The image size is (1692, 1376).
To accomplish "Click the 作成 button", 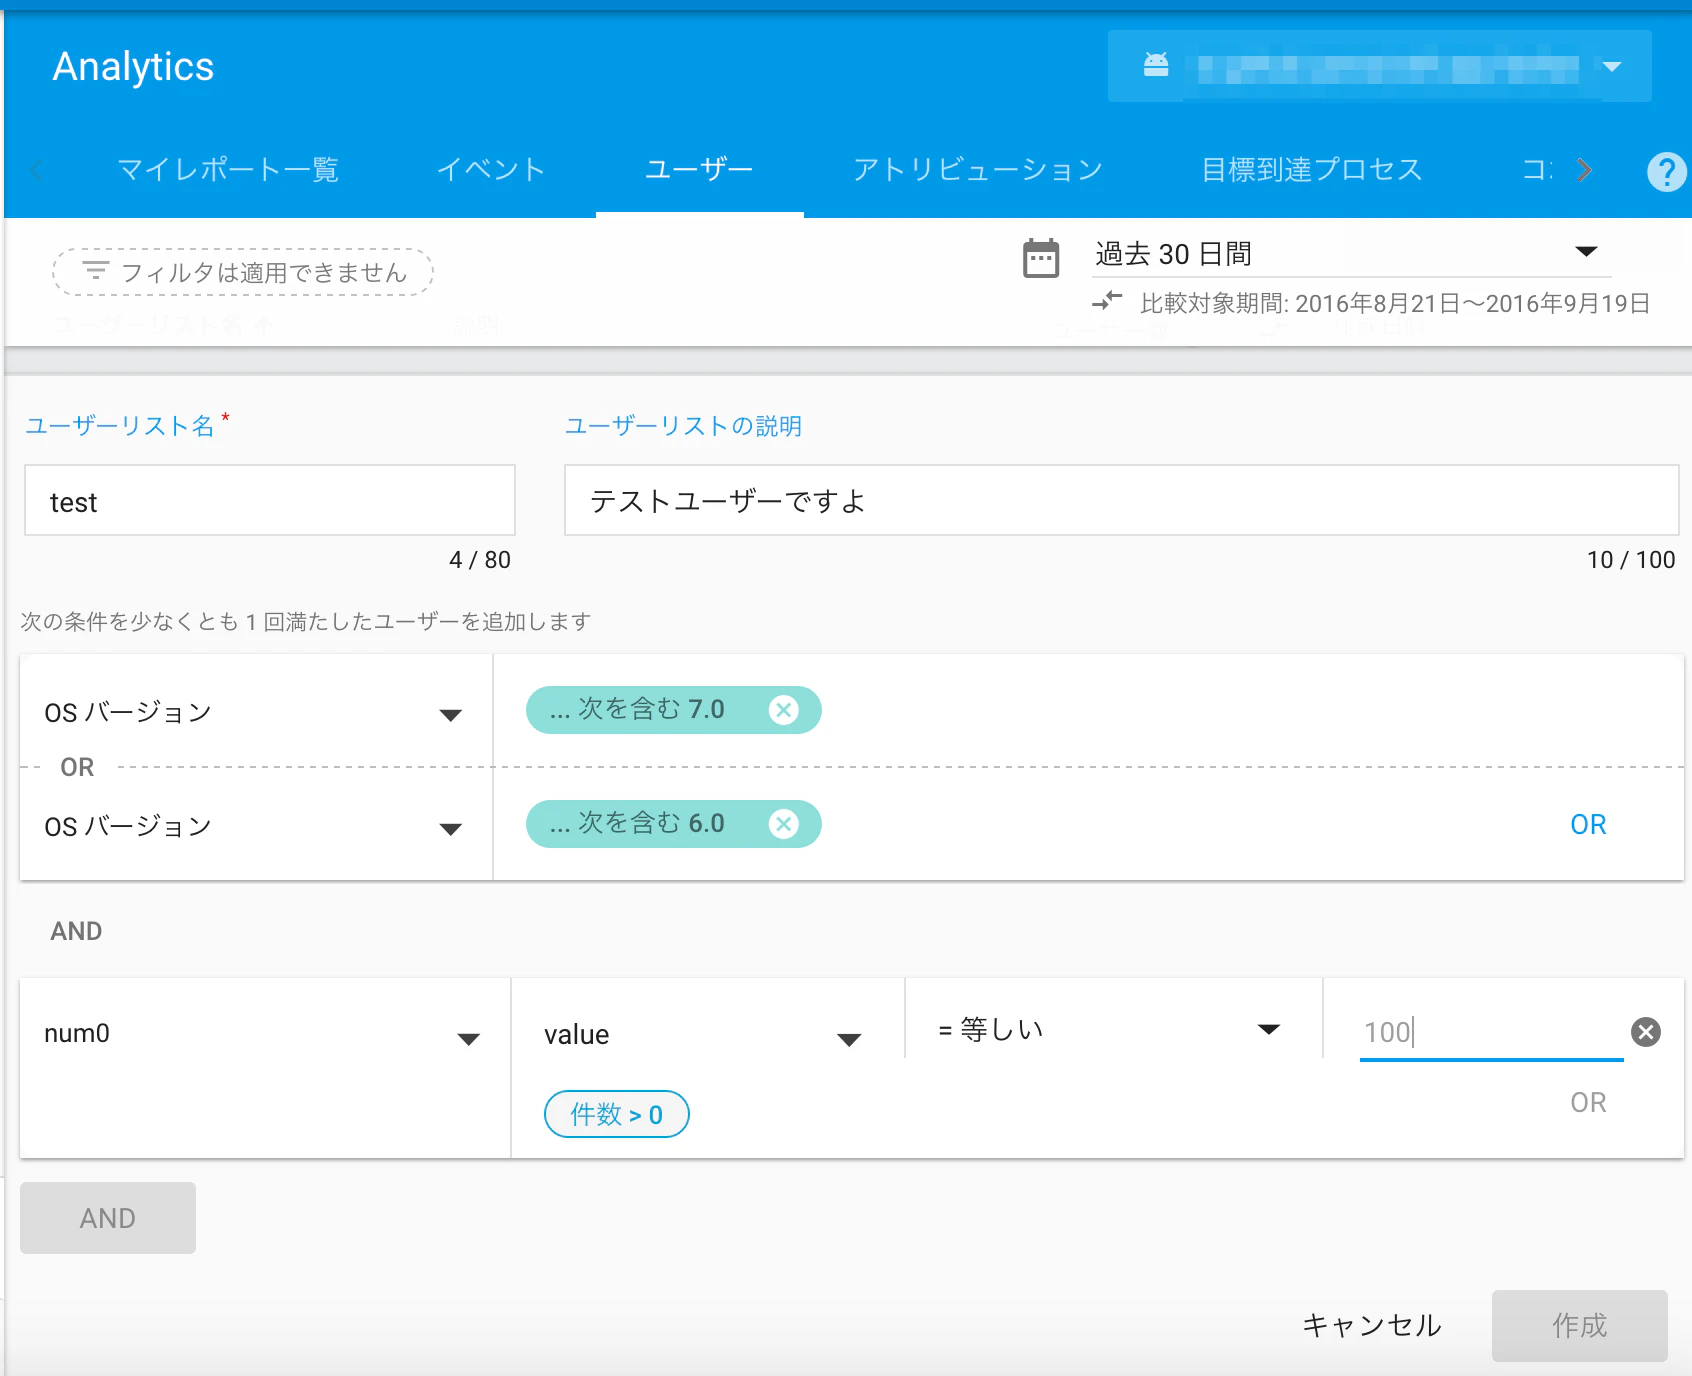I will coord(1580,1326).
